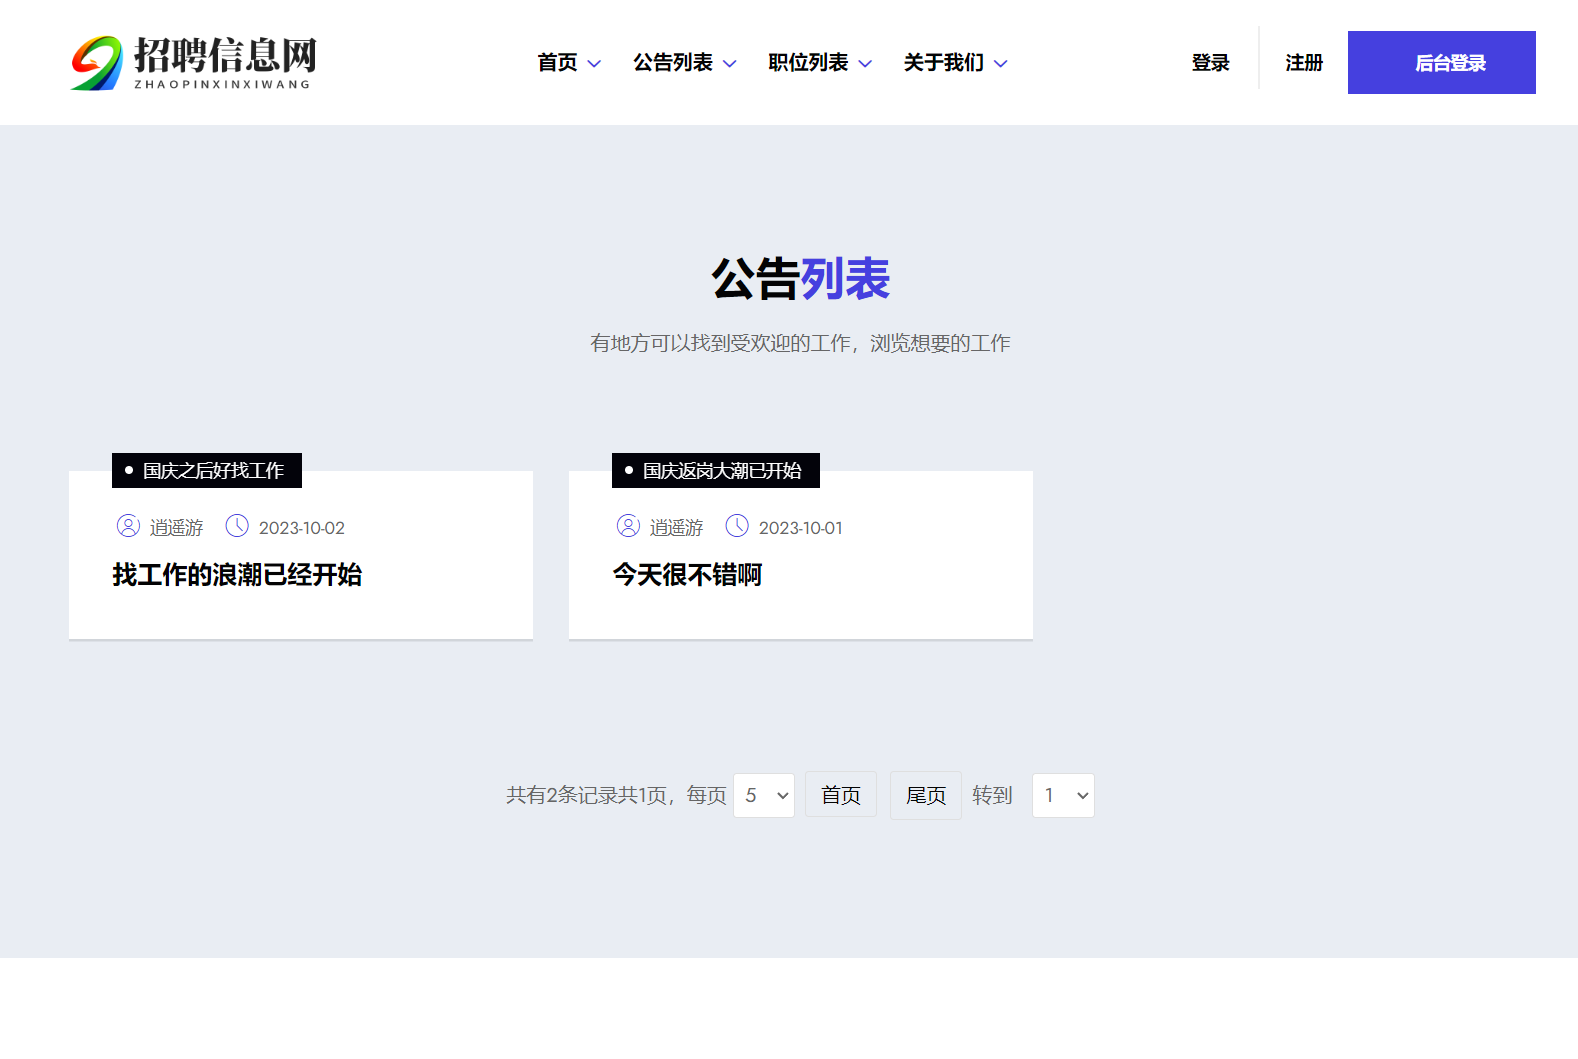Click user icon in 今天很不错啊 card
Viewport: 1578px width, 1059px height.
[628, 526]
